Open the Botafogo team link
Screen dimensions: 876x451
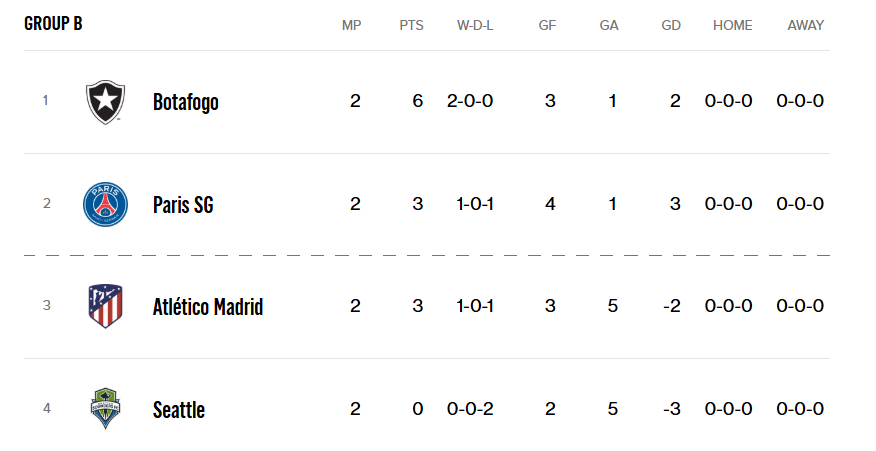[185, 102]
